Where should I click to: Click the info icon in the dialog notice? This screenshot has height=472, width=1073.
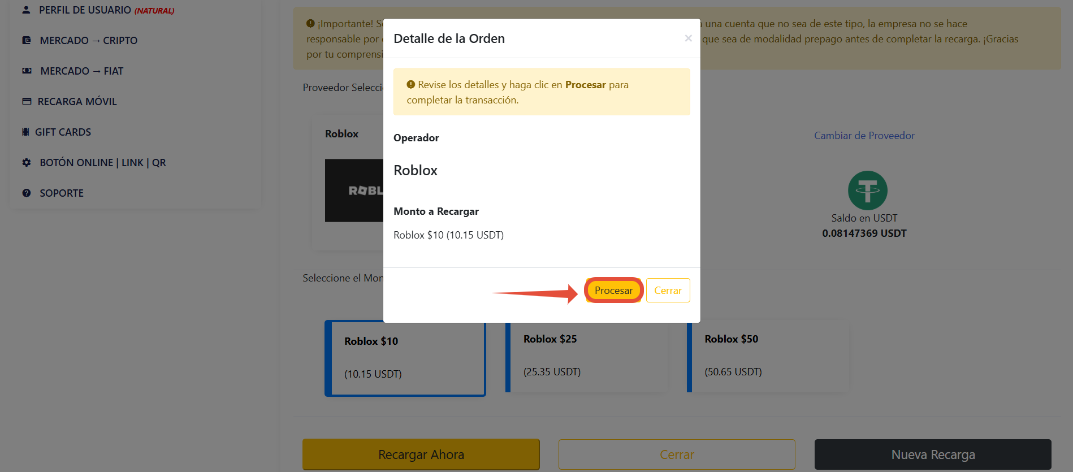pyautogui.click(x=411, y=86)
